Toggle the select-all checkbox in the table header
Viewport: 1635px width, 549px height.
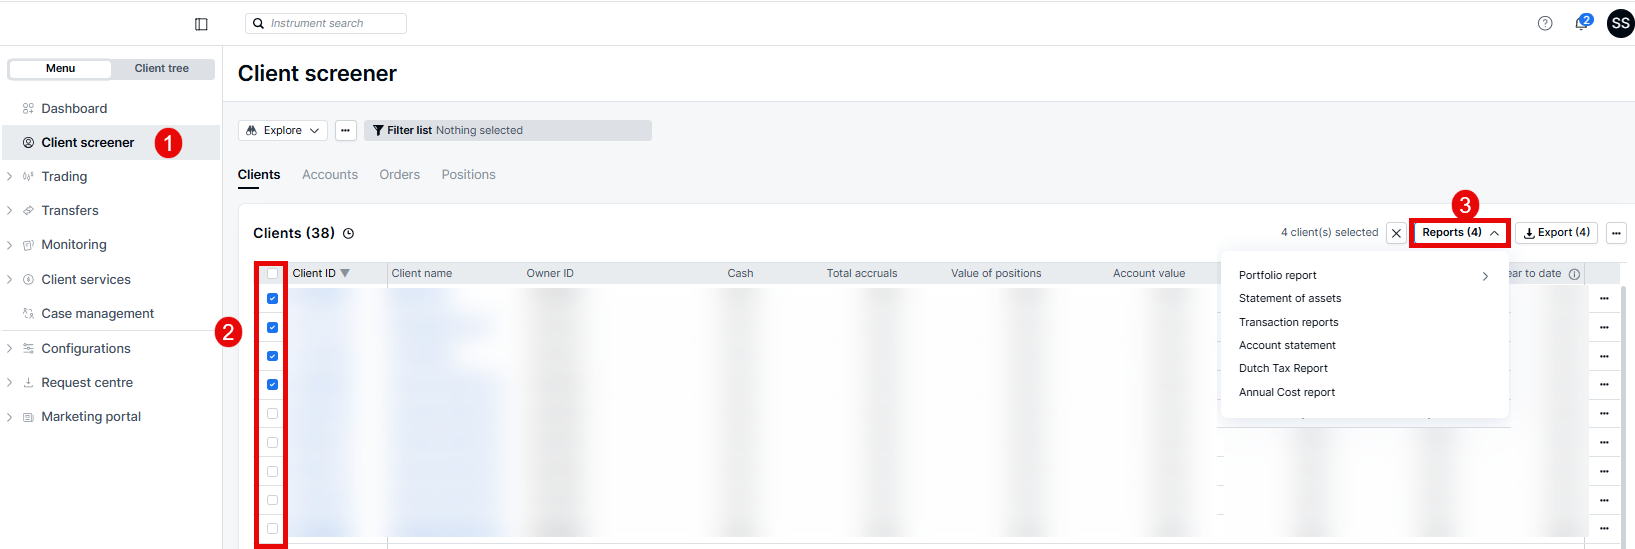click(x=272, y=273)
